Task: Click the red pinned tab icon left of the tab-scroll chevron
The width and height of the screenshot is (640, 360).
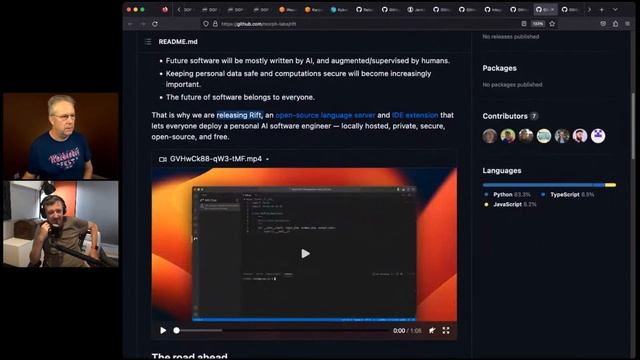Action: (x=165, y=9)
